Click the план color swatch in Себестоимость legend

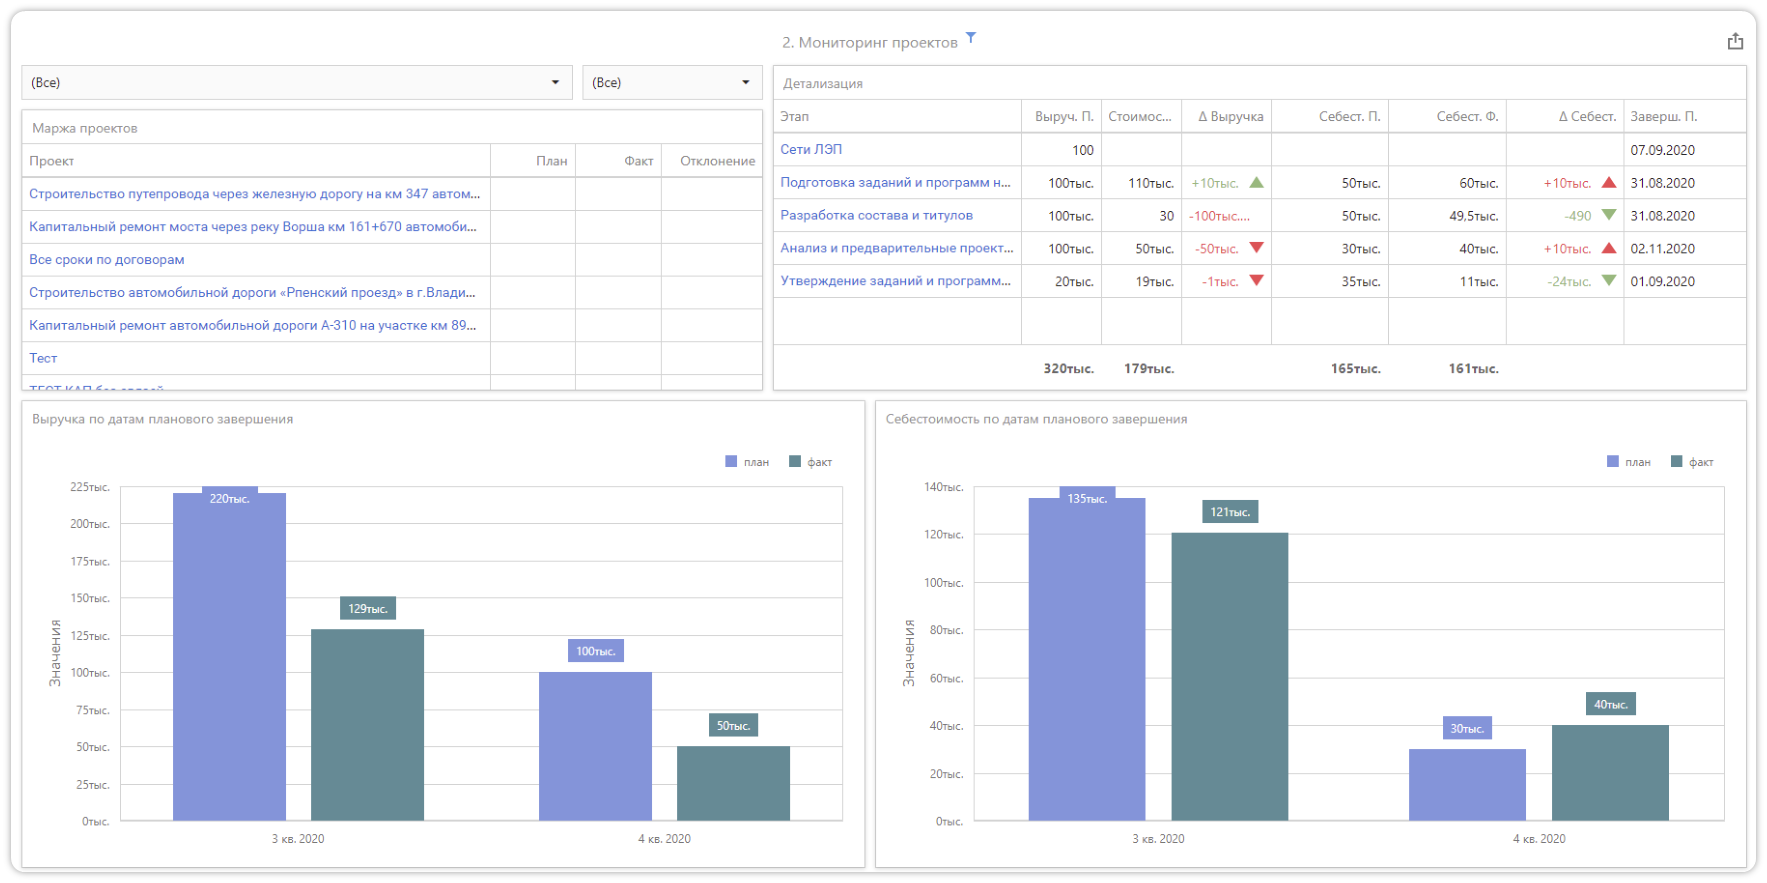pos(1612,462)
